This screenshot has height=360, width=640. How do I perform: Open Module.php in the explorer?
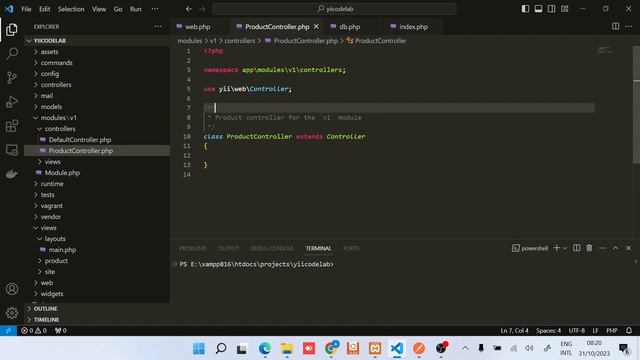point(97,173)
